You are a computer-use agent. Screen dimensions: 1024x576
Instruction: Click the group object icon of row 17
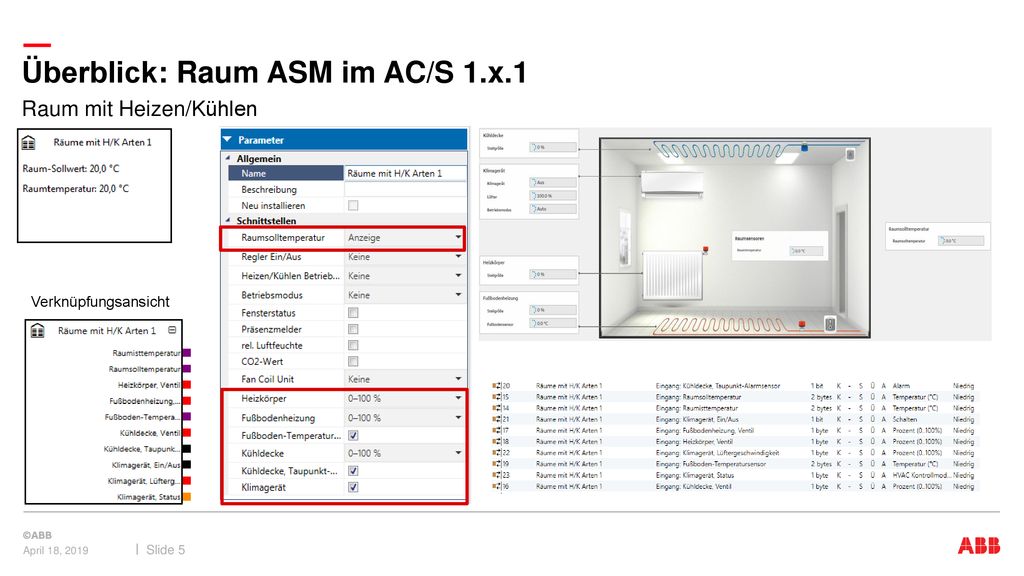(496, 430)
